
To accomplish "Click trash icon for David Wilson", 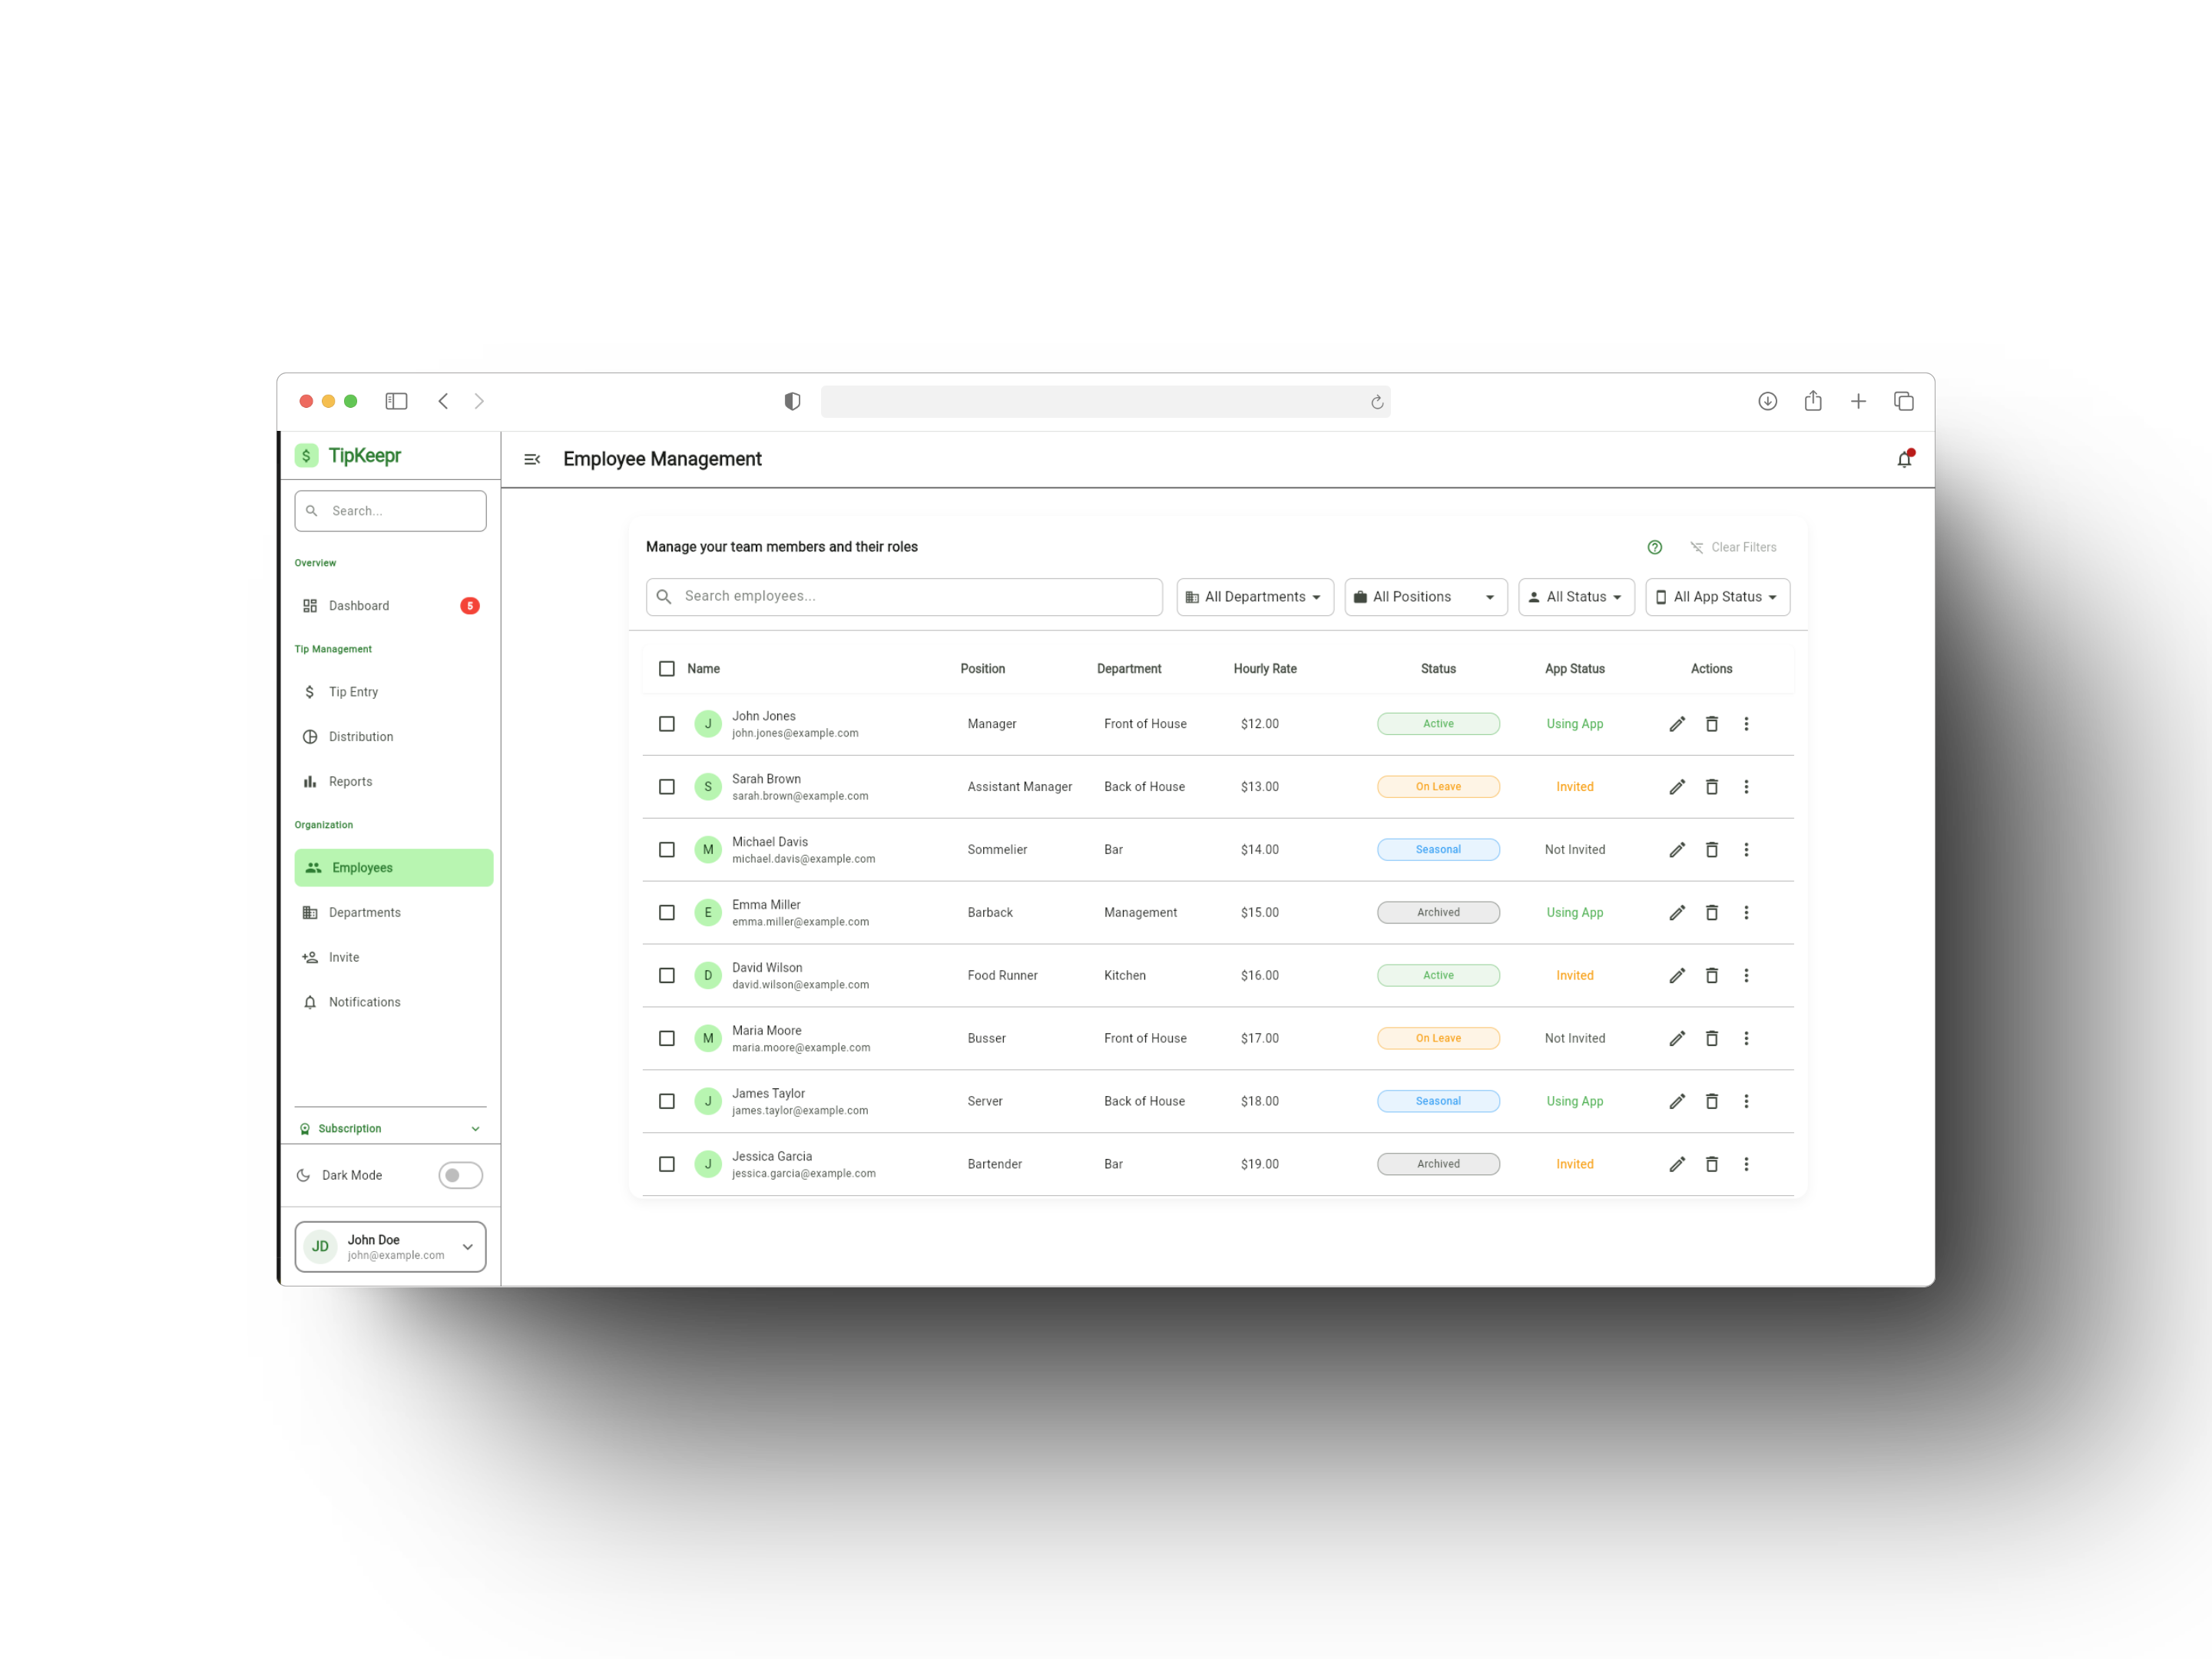I will tap(1711, 975).
